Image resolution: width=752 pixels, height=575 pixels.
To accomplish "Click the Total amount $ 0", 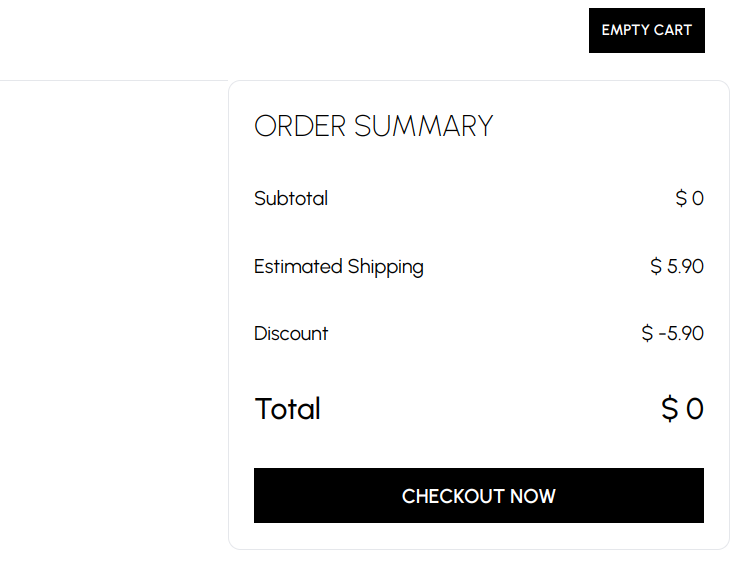I will click(683, 409).
